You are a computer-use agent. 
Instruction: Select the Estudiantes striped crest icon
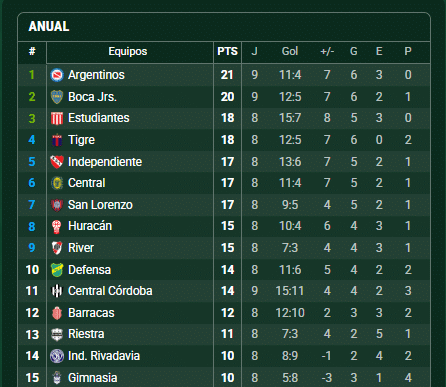click(57, 118)
